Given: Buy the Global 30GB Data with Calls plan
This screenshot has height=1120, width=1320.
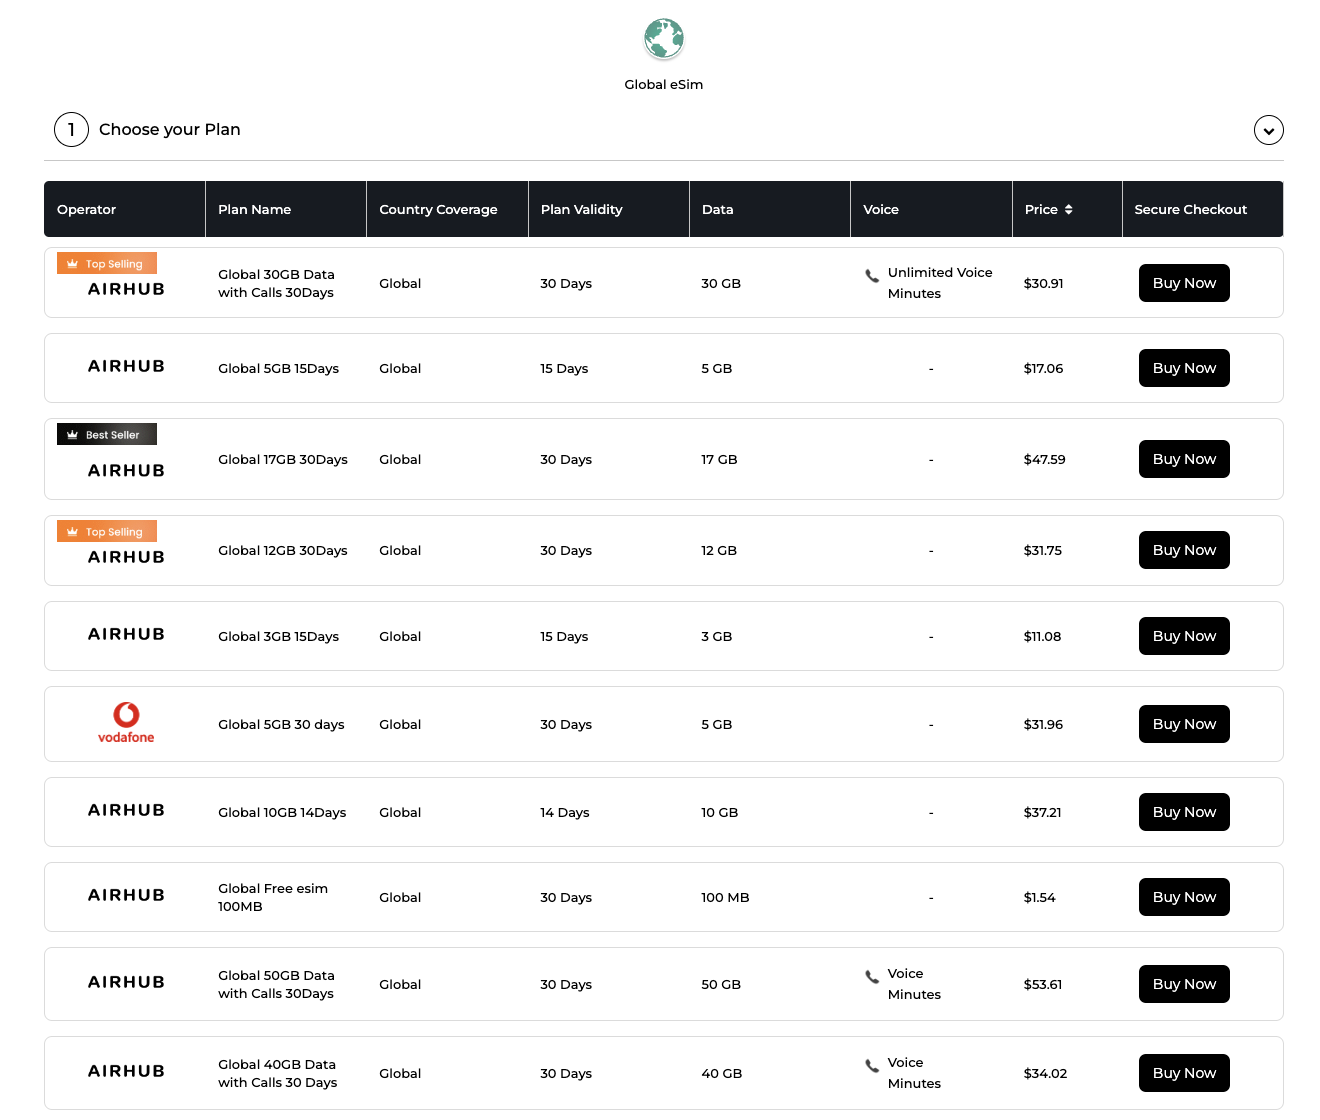Looking at the screenshot, I should click(1184, 283).
